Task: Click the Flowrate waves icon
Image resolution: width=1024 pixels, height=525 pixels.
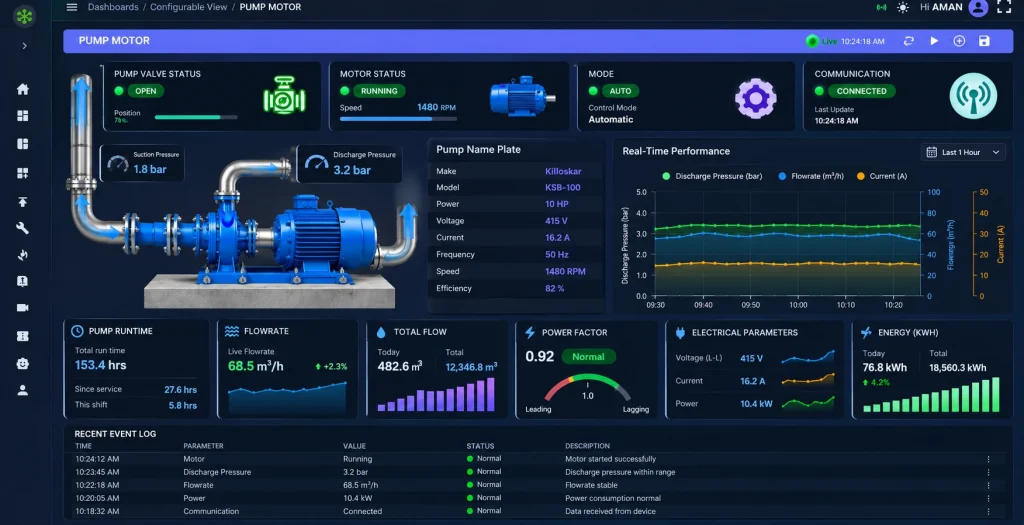Action: (231, 331)
